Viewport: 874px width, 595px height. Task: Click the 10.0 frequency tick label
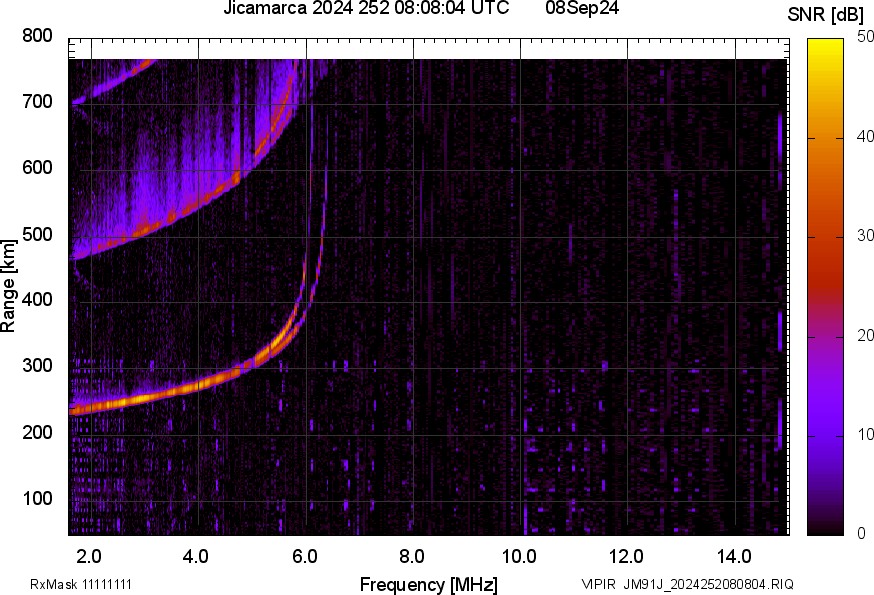coord(518,555)
